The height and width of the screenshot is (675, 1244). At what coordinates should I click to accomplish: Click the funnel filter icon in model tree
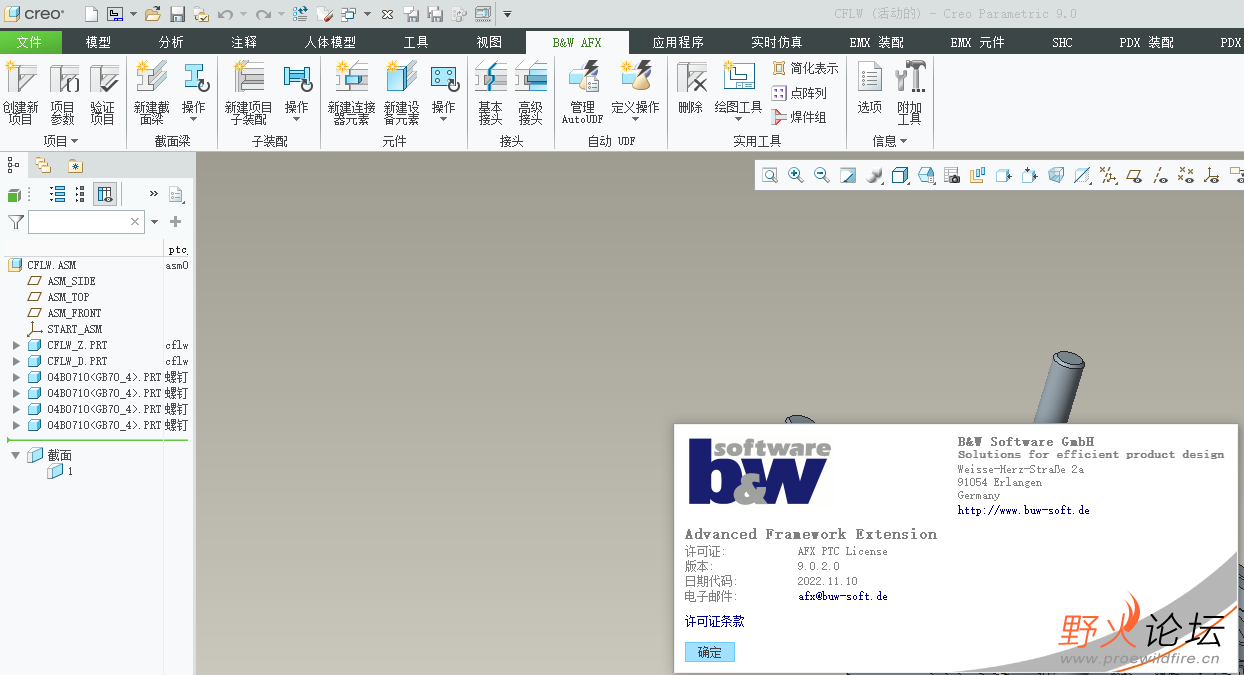coord(16,222)
